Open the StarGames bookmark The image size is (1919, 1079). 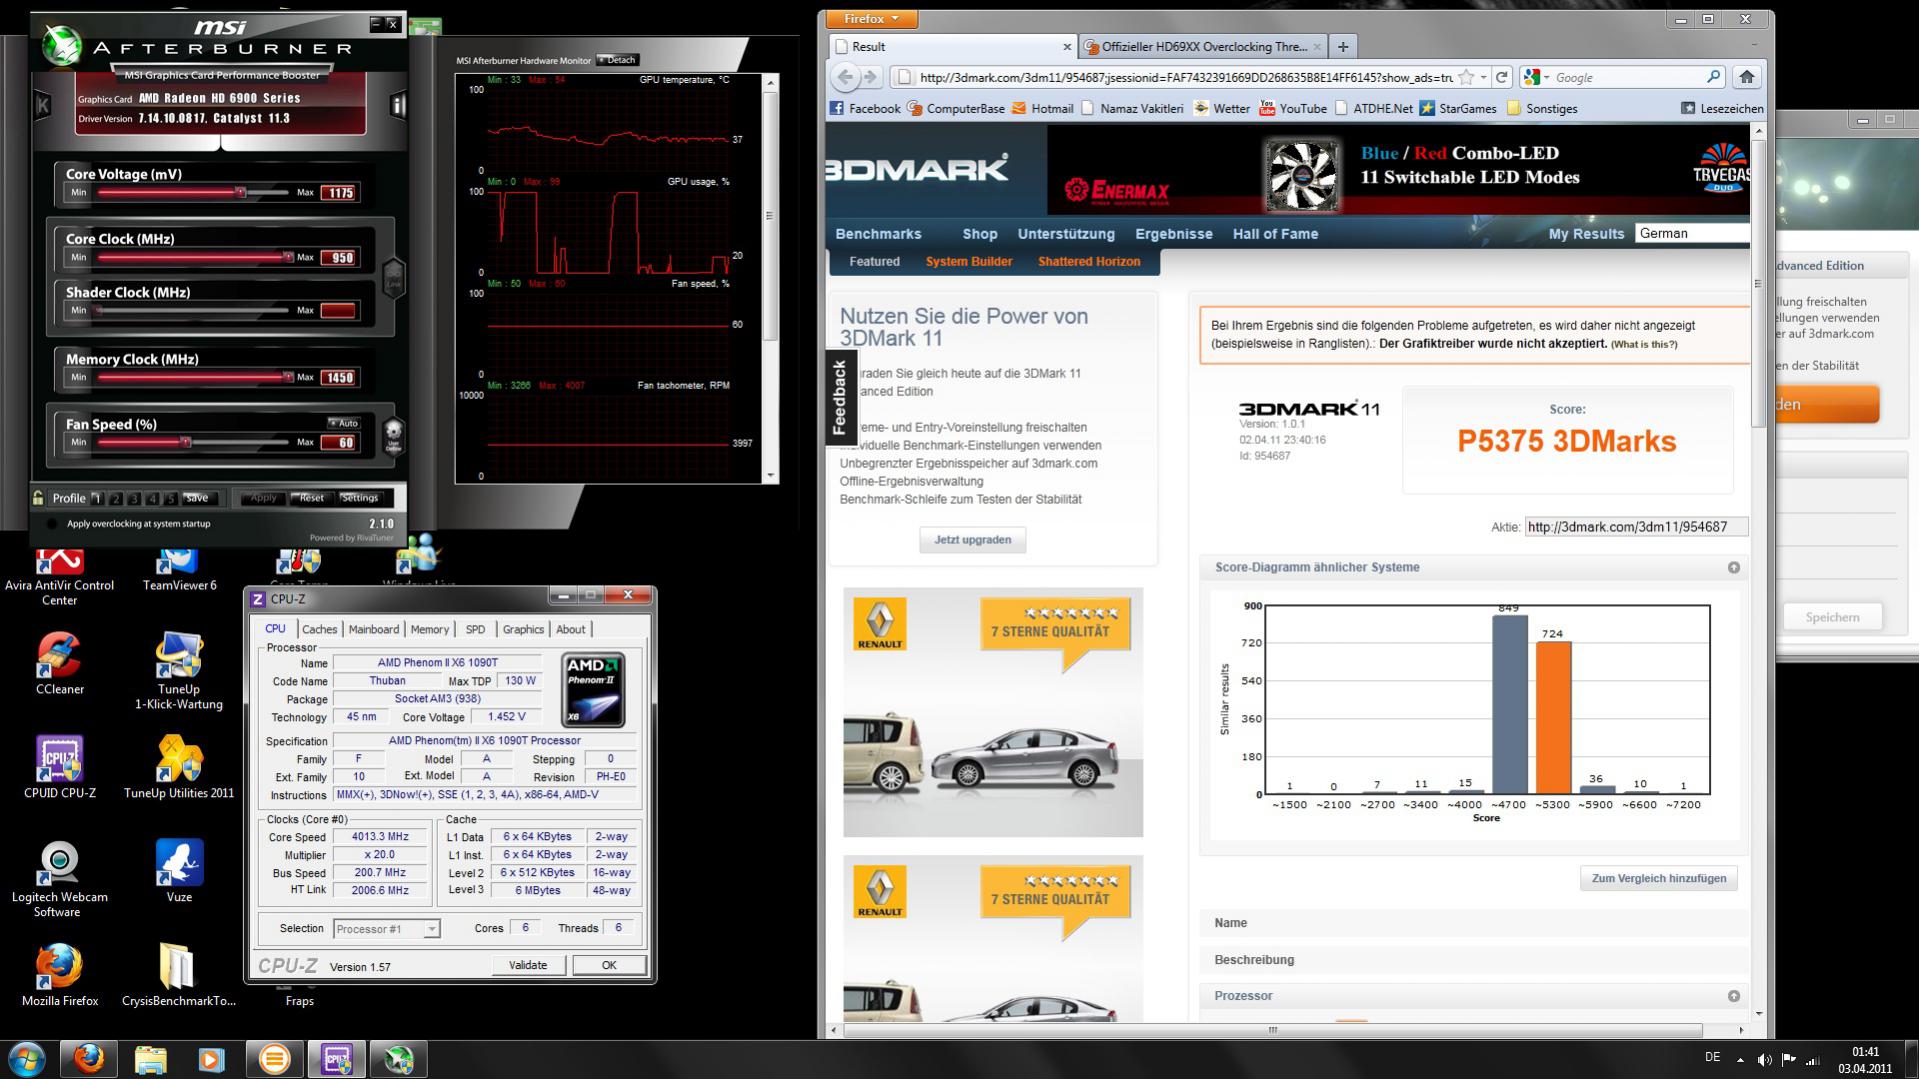pyautogui.click(x=1458, y=108)
